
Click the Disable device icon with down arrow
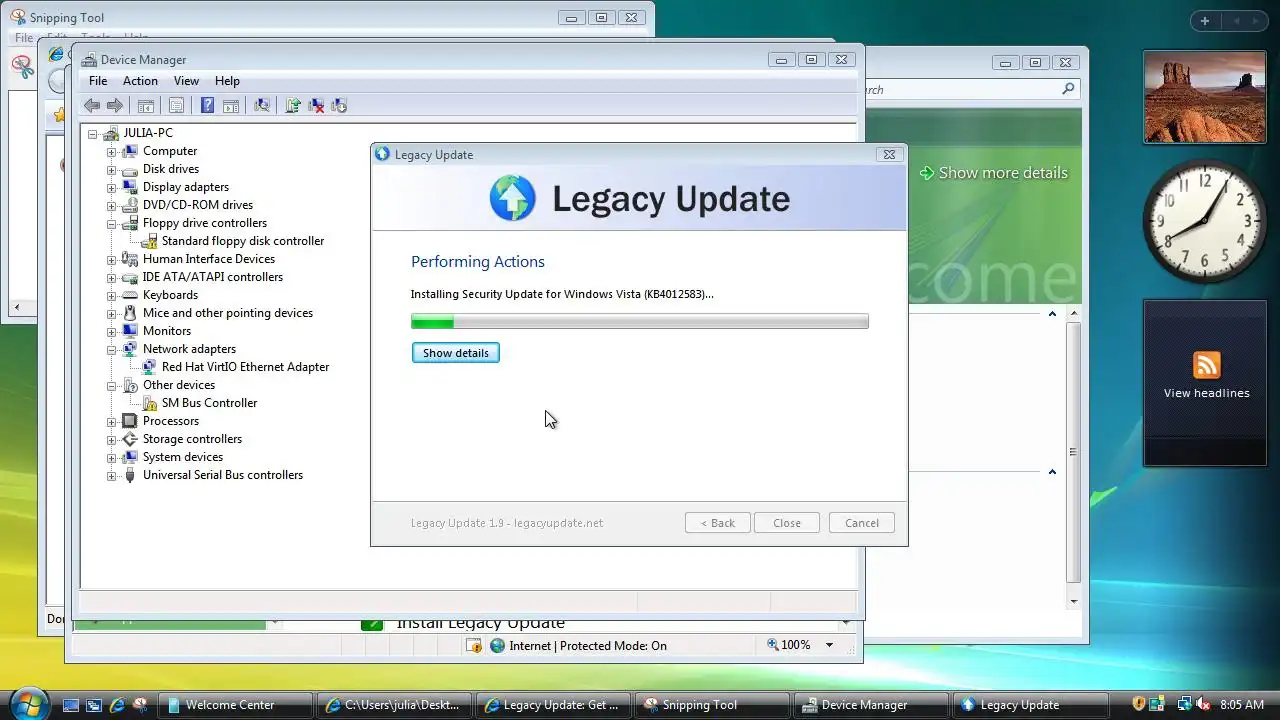[339, 105]
